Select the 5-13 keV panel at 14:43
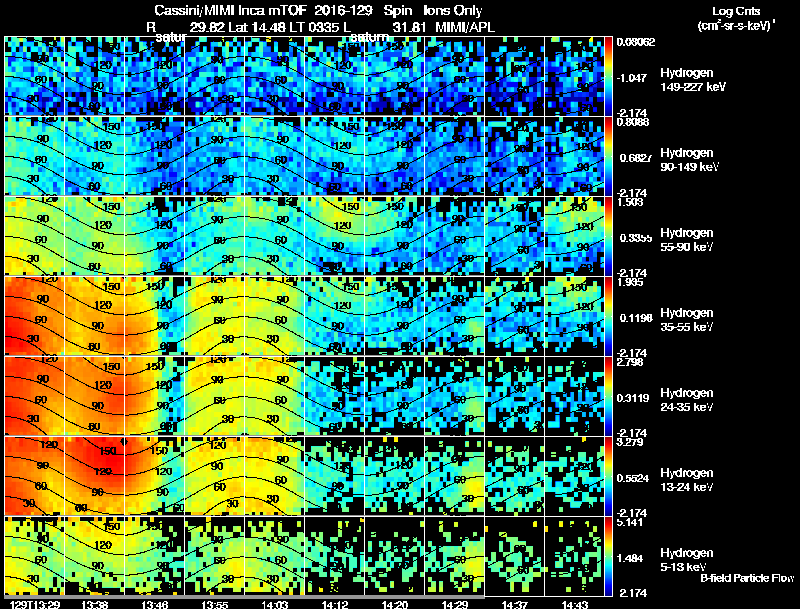 pos(574,556)
